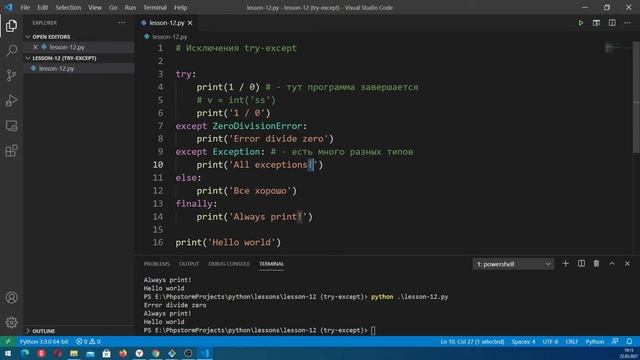This screenshot has width=640, height=360.
Task: Open the feedback icon in status bar
Action: 615,341
